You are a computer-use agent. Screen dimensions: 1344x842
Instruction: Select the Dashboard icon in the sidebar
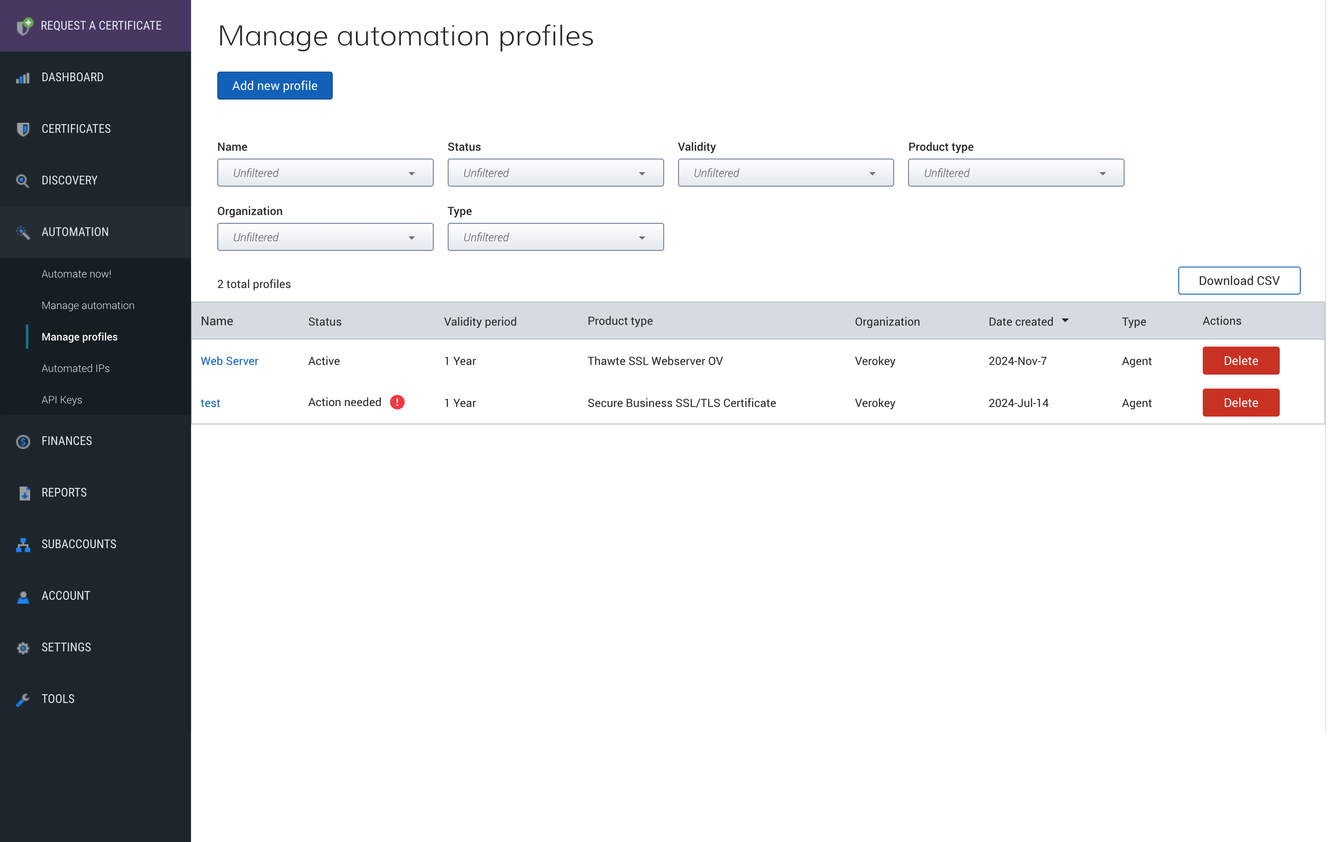coord(22,77)
